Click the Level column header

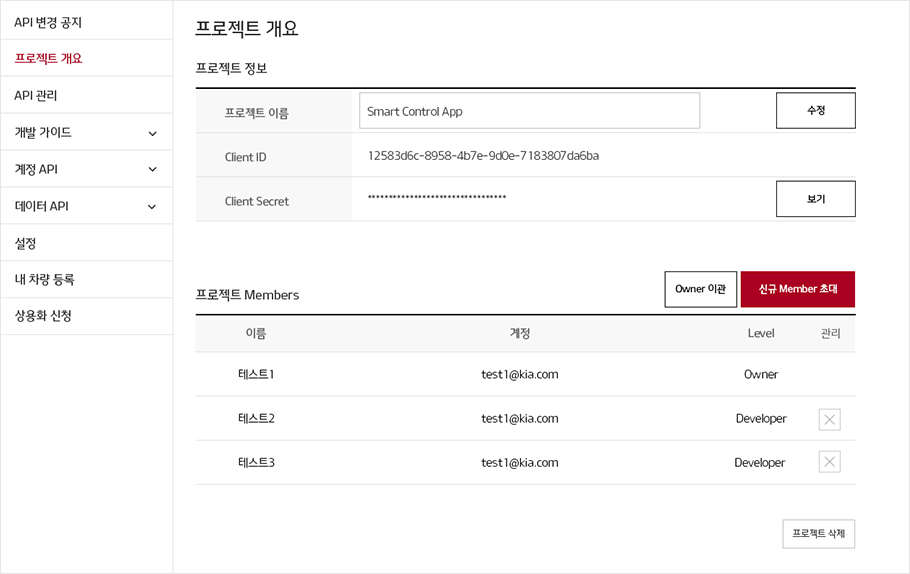(760, 333)
